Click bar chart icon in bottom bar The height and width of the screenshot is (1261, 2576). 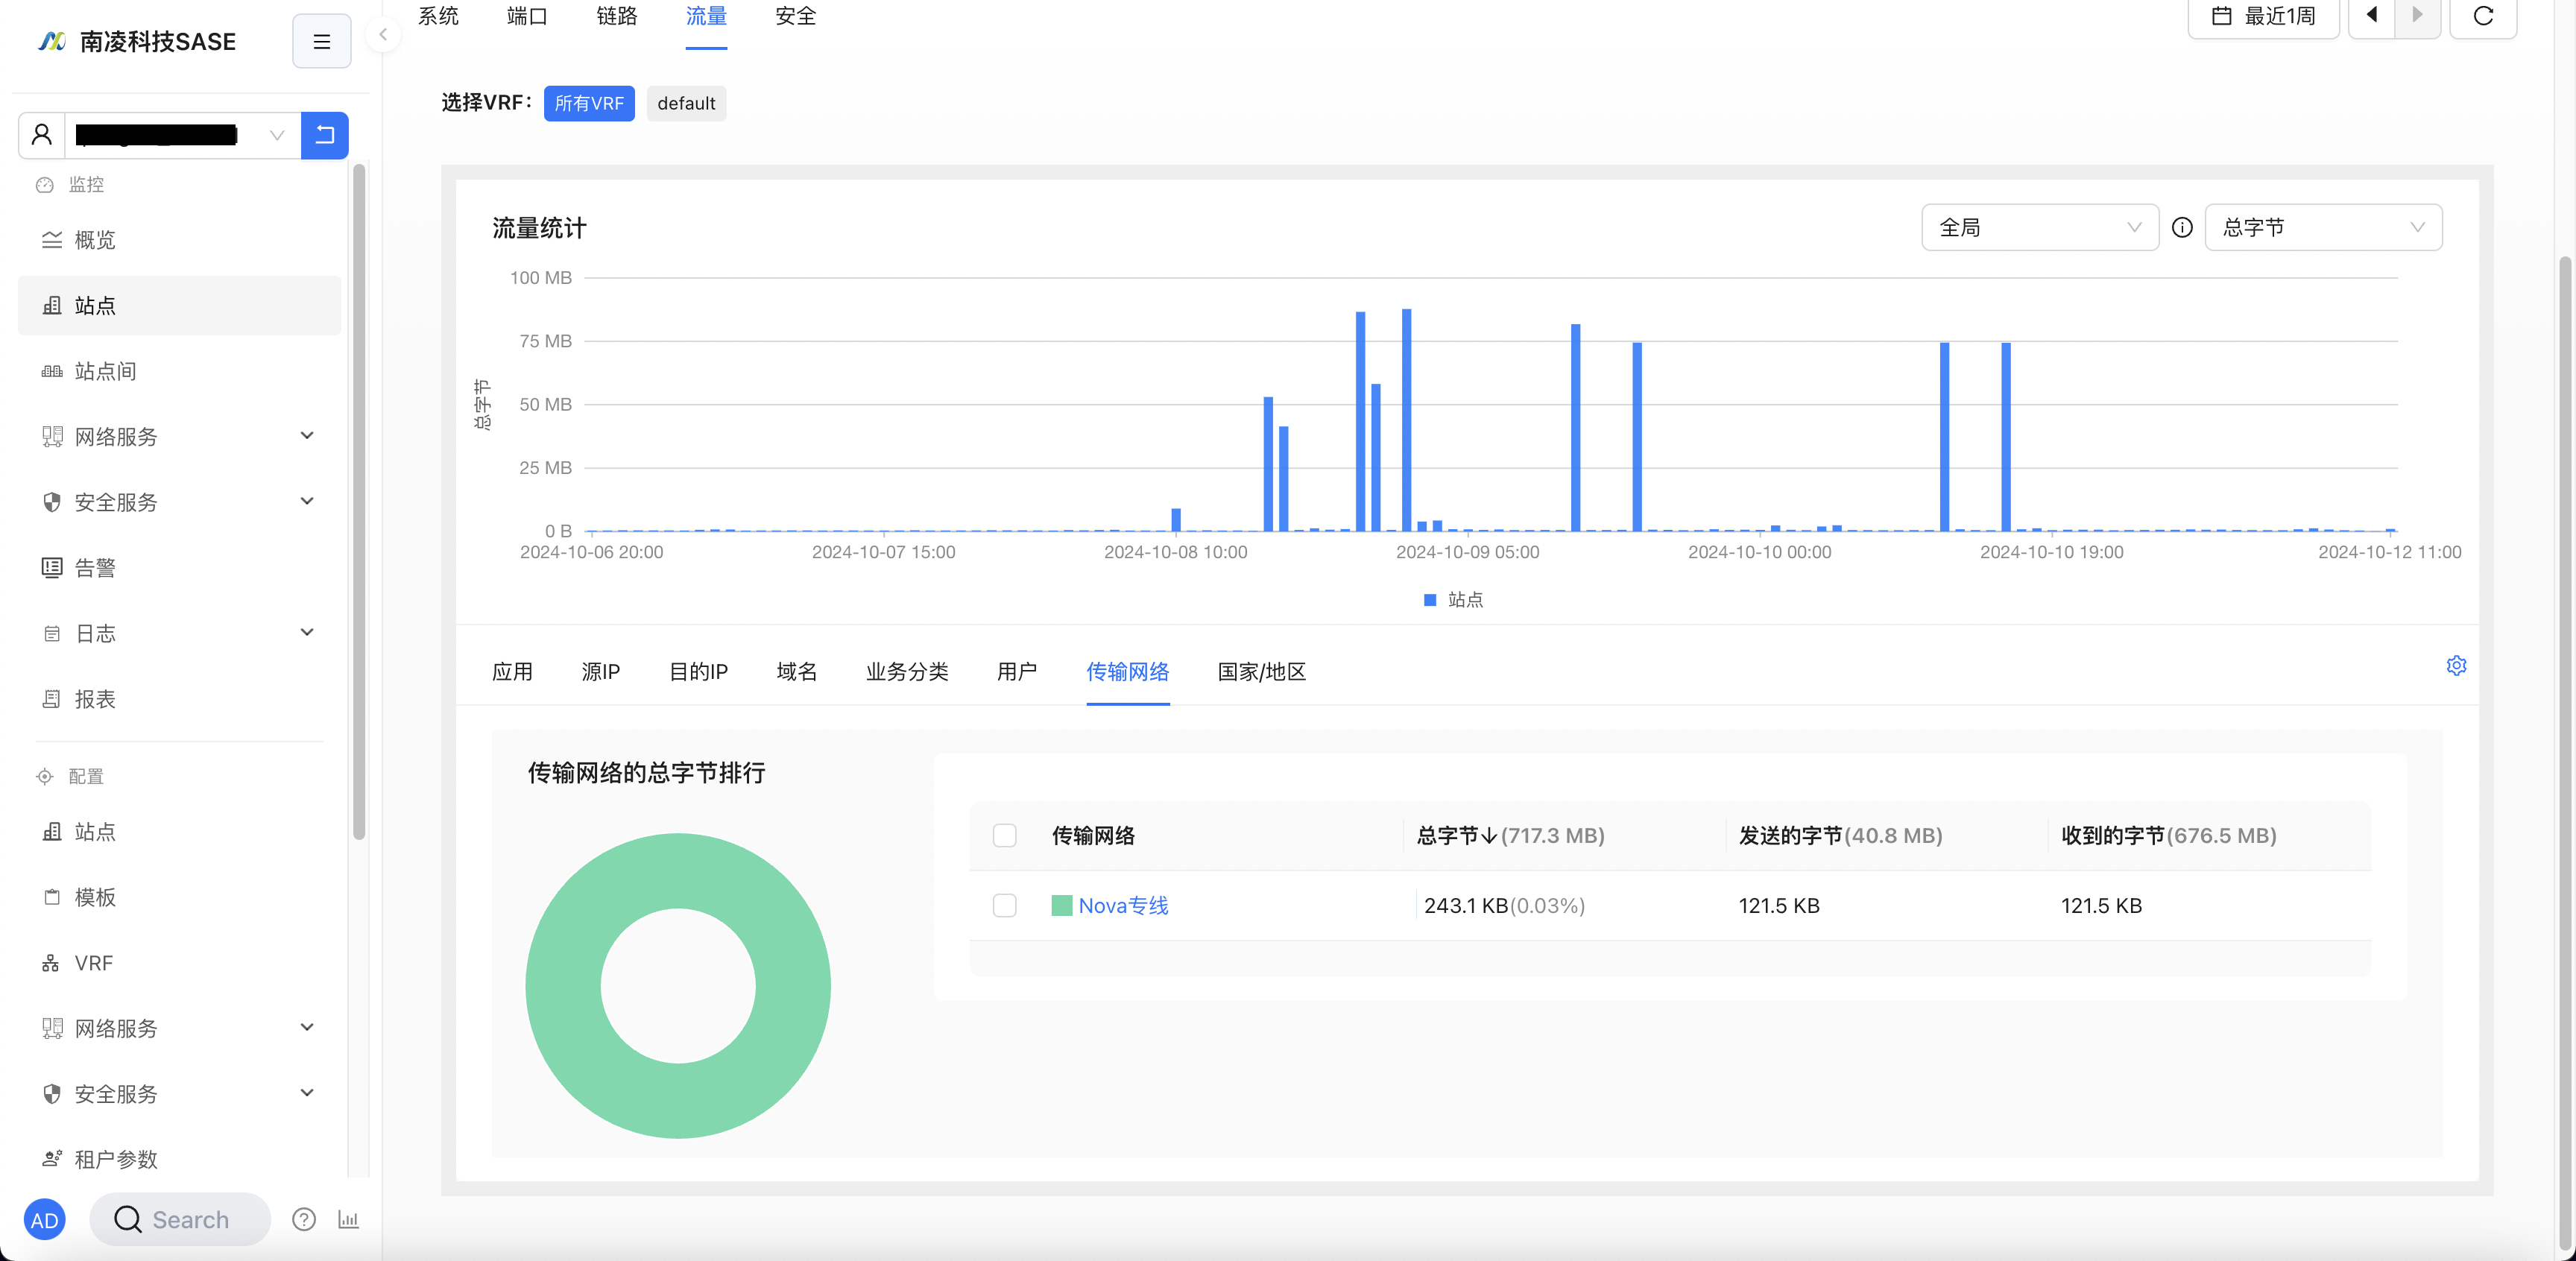click(348, 1220)
